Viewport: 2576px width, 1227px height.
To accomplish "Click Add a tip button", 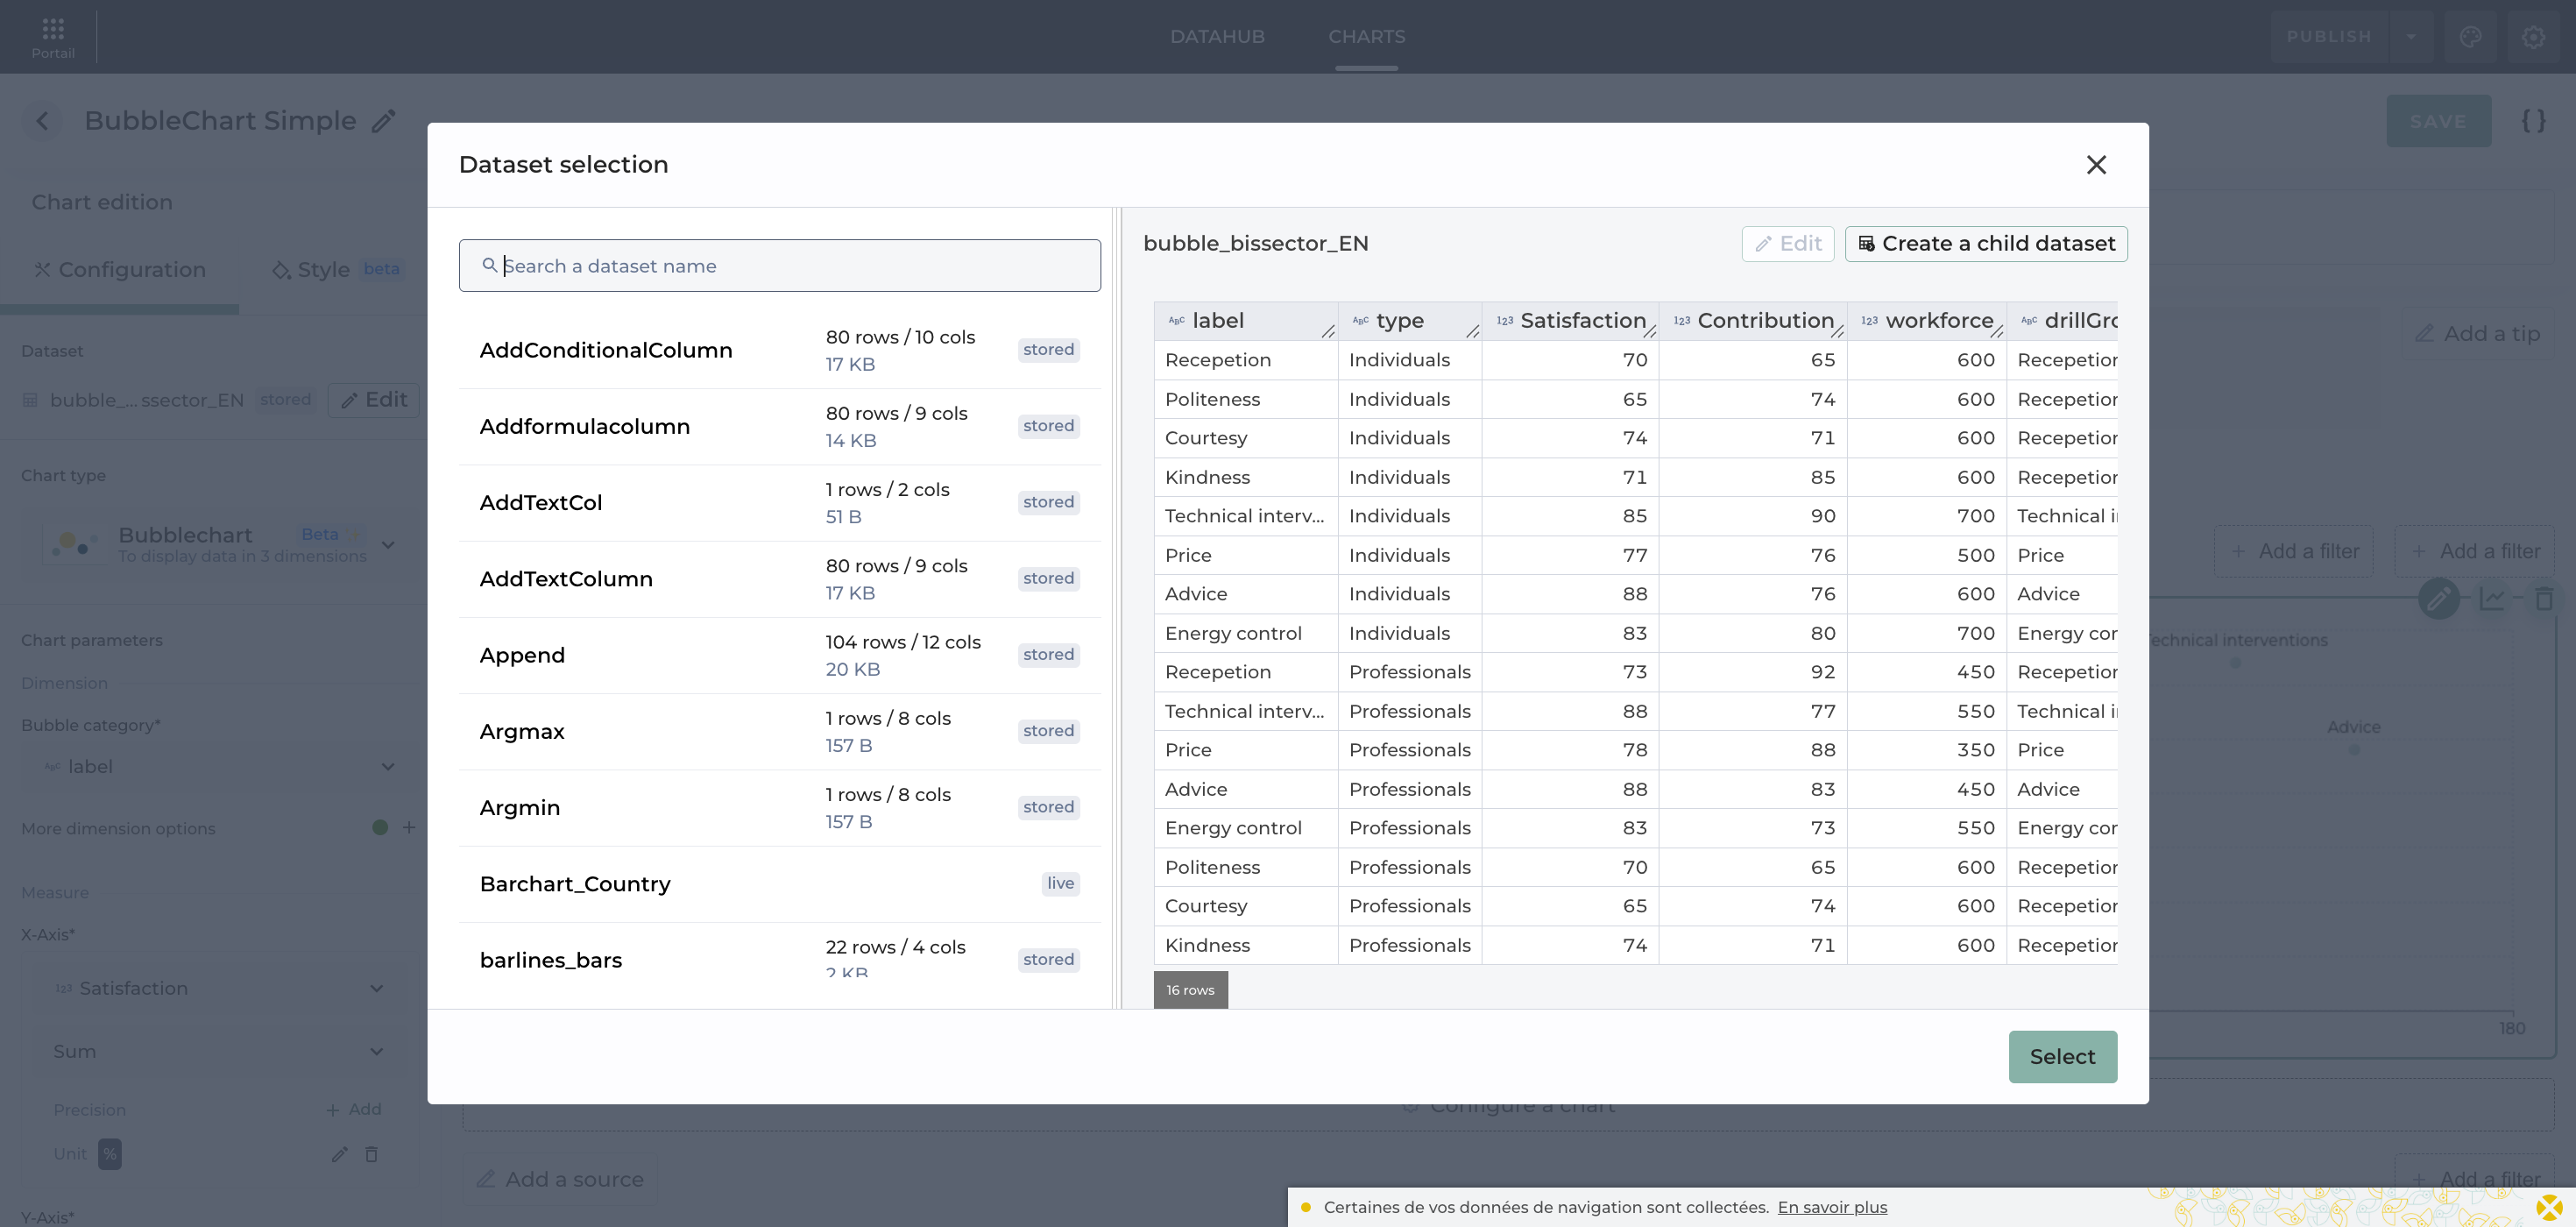I will pyautogui.click(x=2478, y=334).
